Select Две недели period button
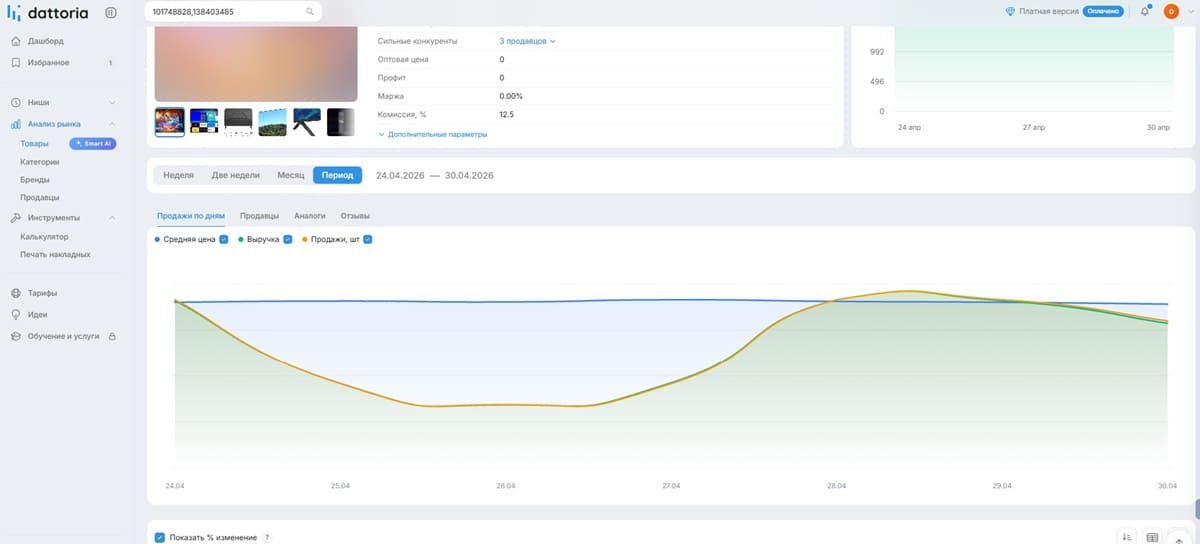 (x=235, y=175)
